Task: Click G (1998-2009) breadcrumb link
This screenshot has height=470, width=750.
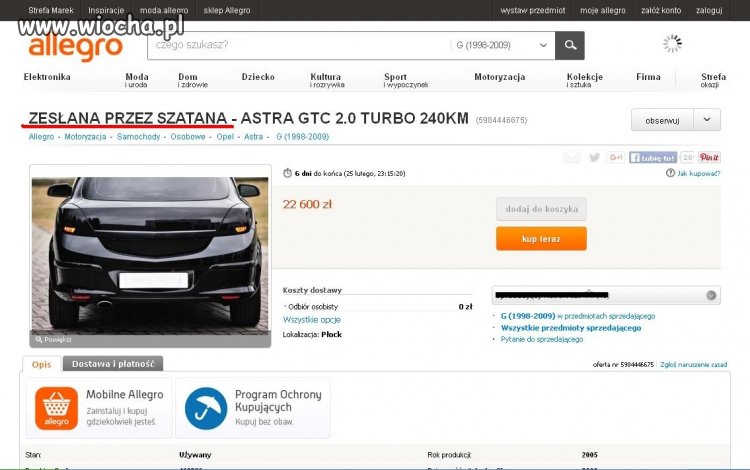Action: (x=302, y=137)
